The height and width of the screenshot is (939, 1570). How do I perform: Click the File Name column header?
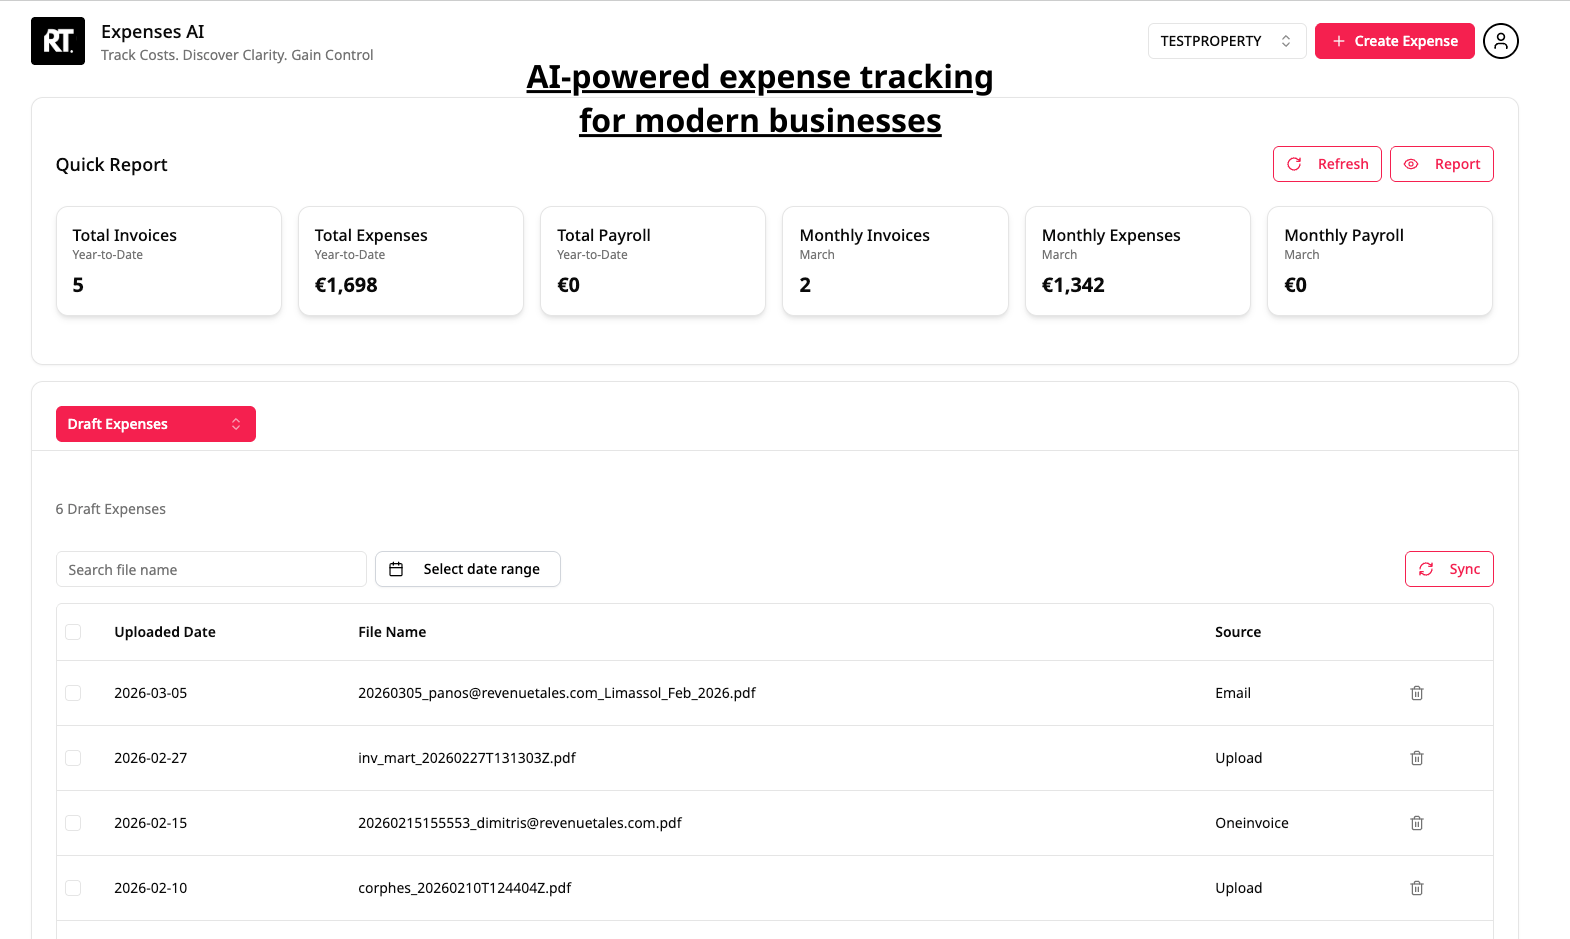coord(392,631)
